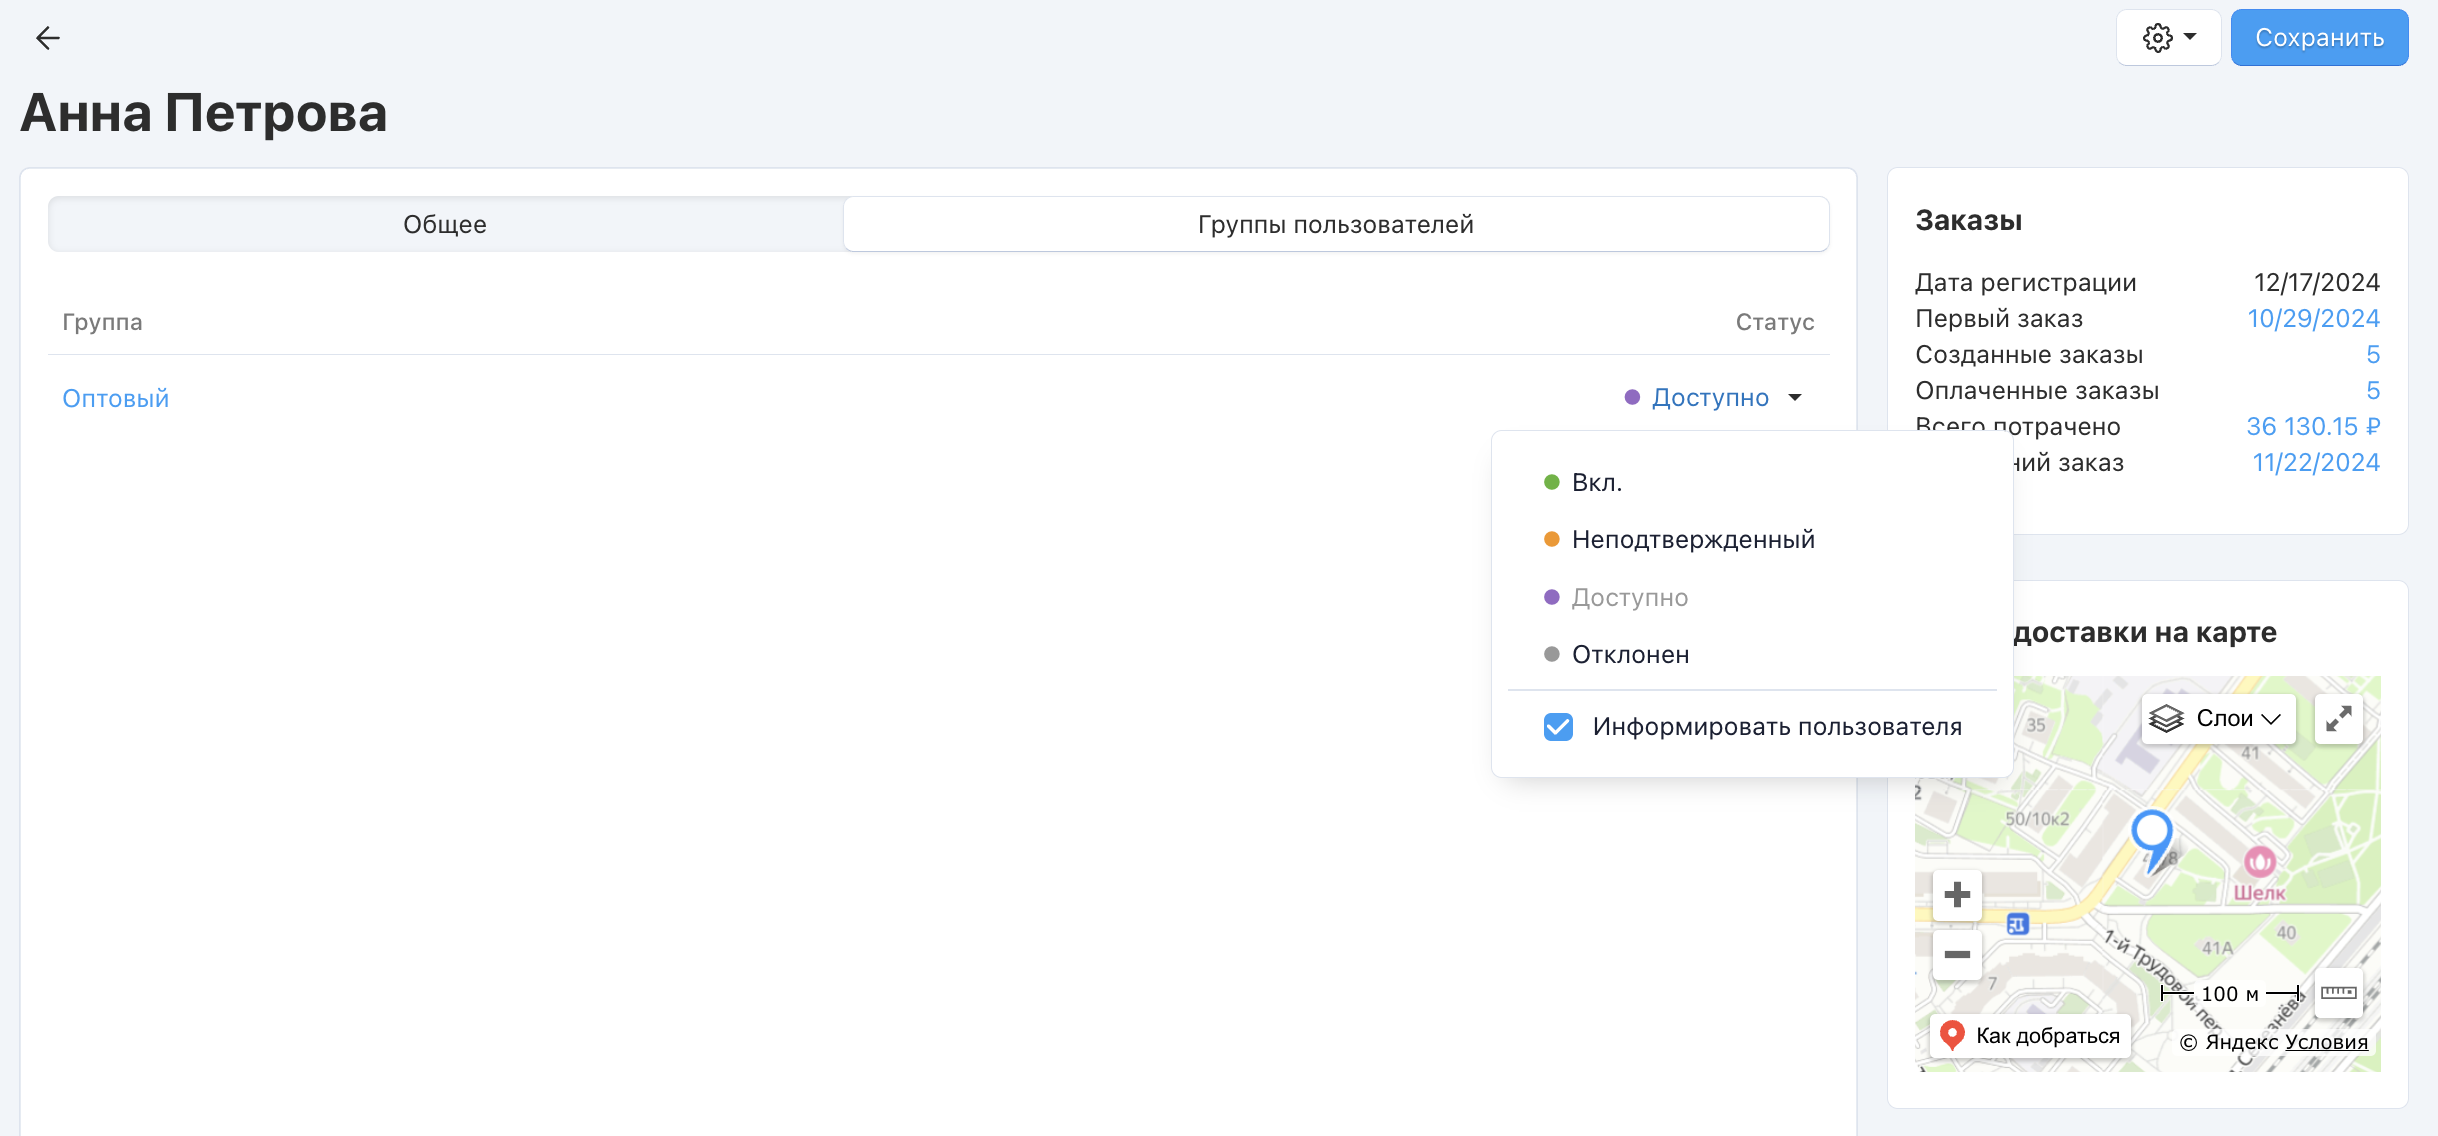Choose Неподтвержденный in status menu
Viewport: 2438px width, 1136px height.
(x=1692, y=540)
